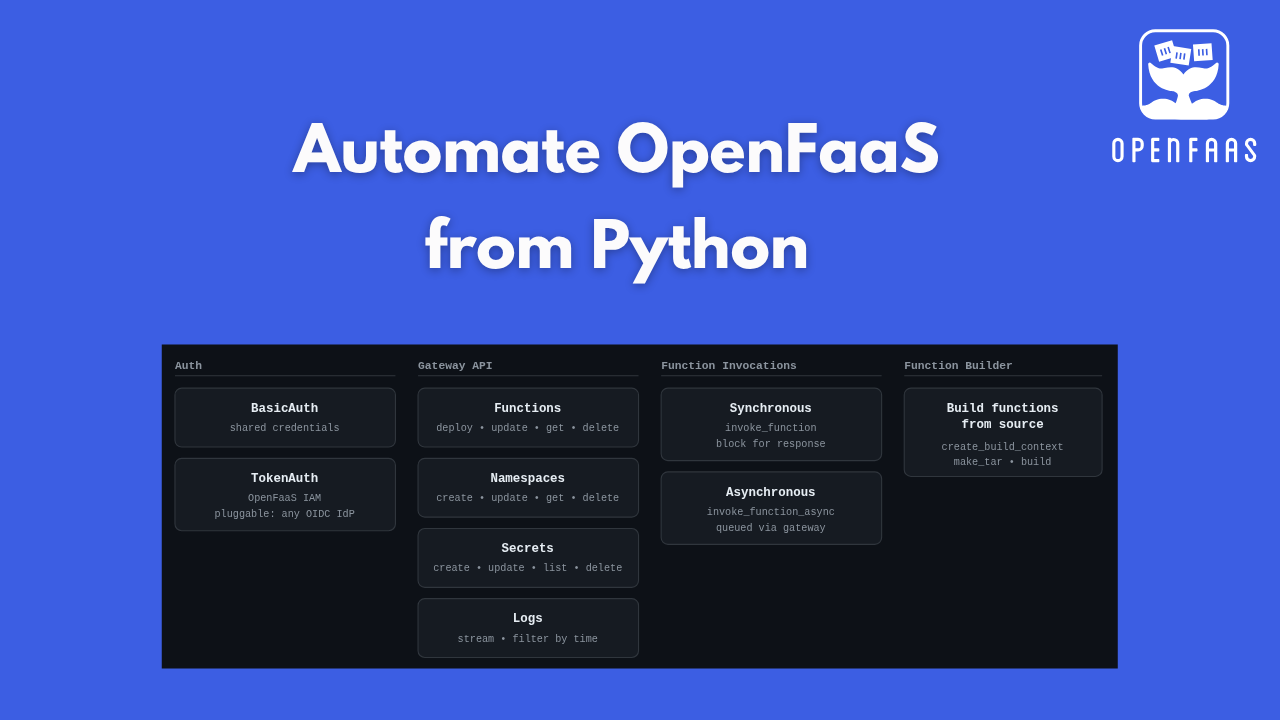Open the Namespaces card
This screenshot has width=1280, height=720.
click(x=528, y=487)
